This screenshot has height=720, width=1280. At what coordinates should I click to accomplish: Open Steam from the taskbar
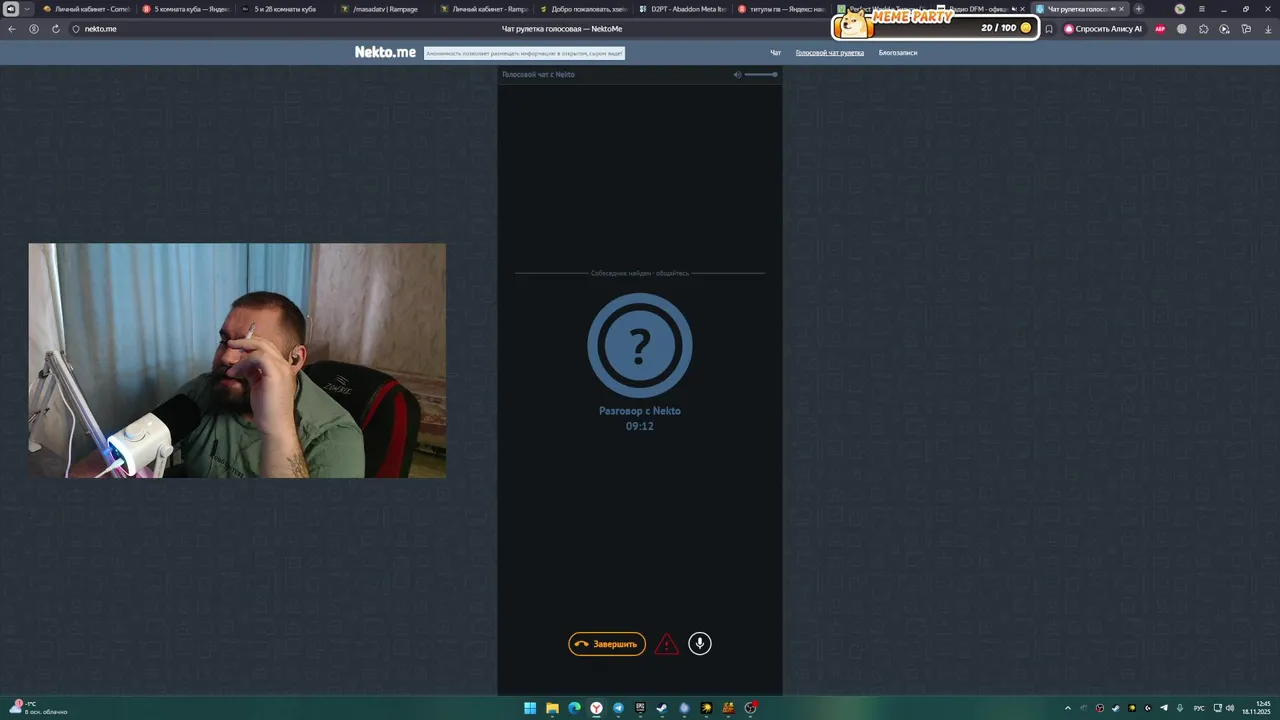(x=662, y=708)
